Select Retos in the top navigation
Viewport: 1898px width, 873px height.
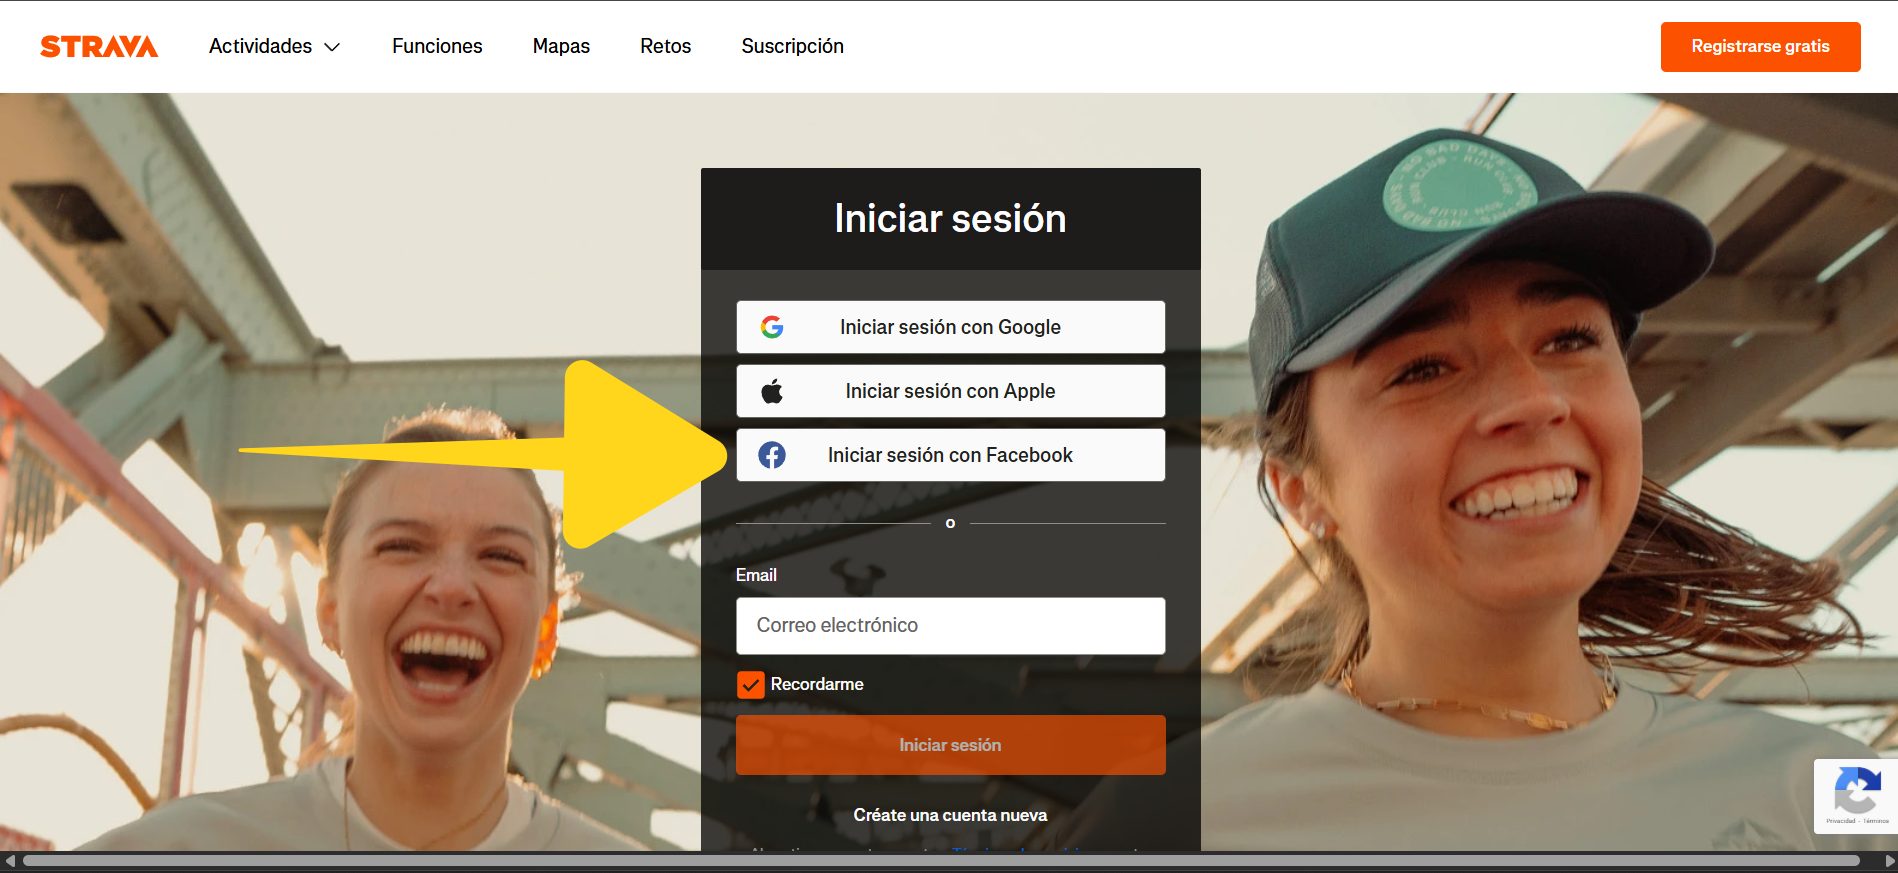click(x=665, y=47)
